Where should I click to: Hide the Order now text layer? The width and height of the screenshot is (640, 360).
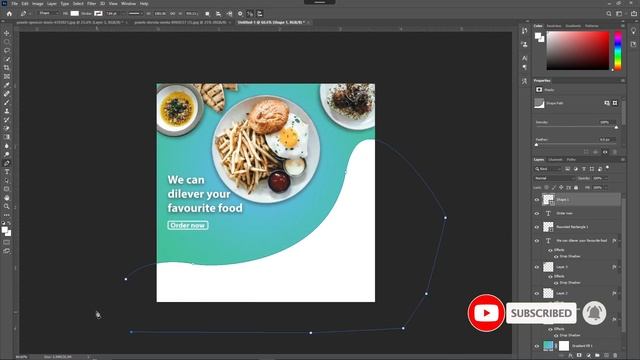[537, 213]
